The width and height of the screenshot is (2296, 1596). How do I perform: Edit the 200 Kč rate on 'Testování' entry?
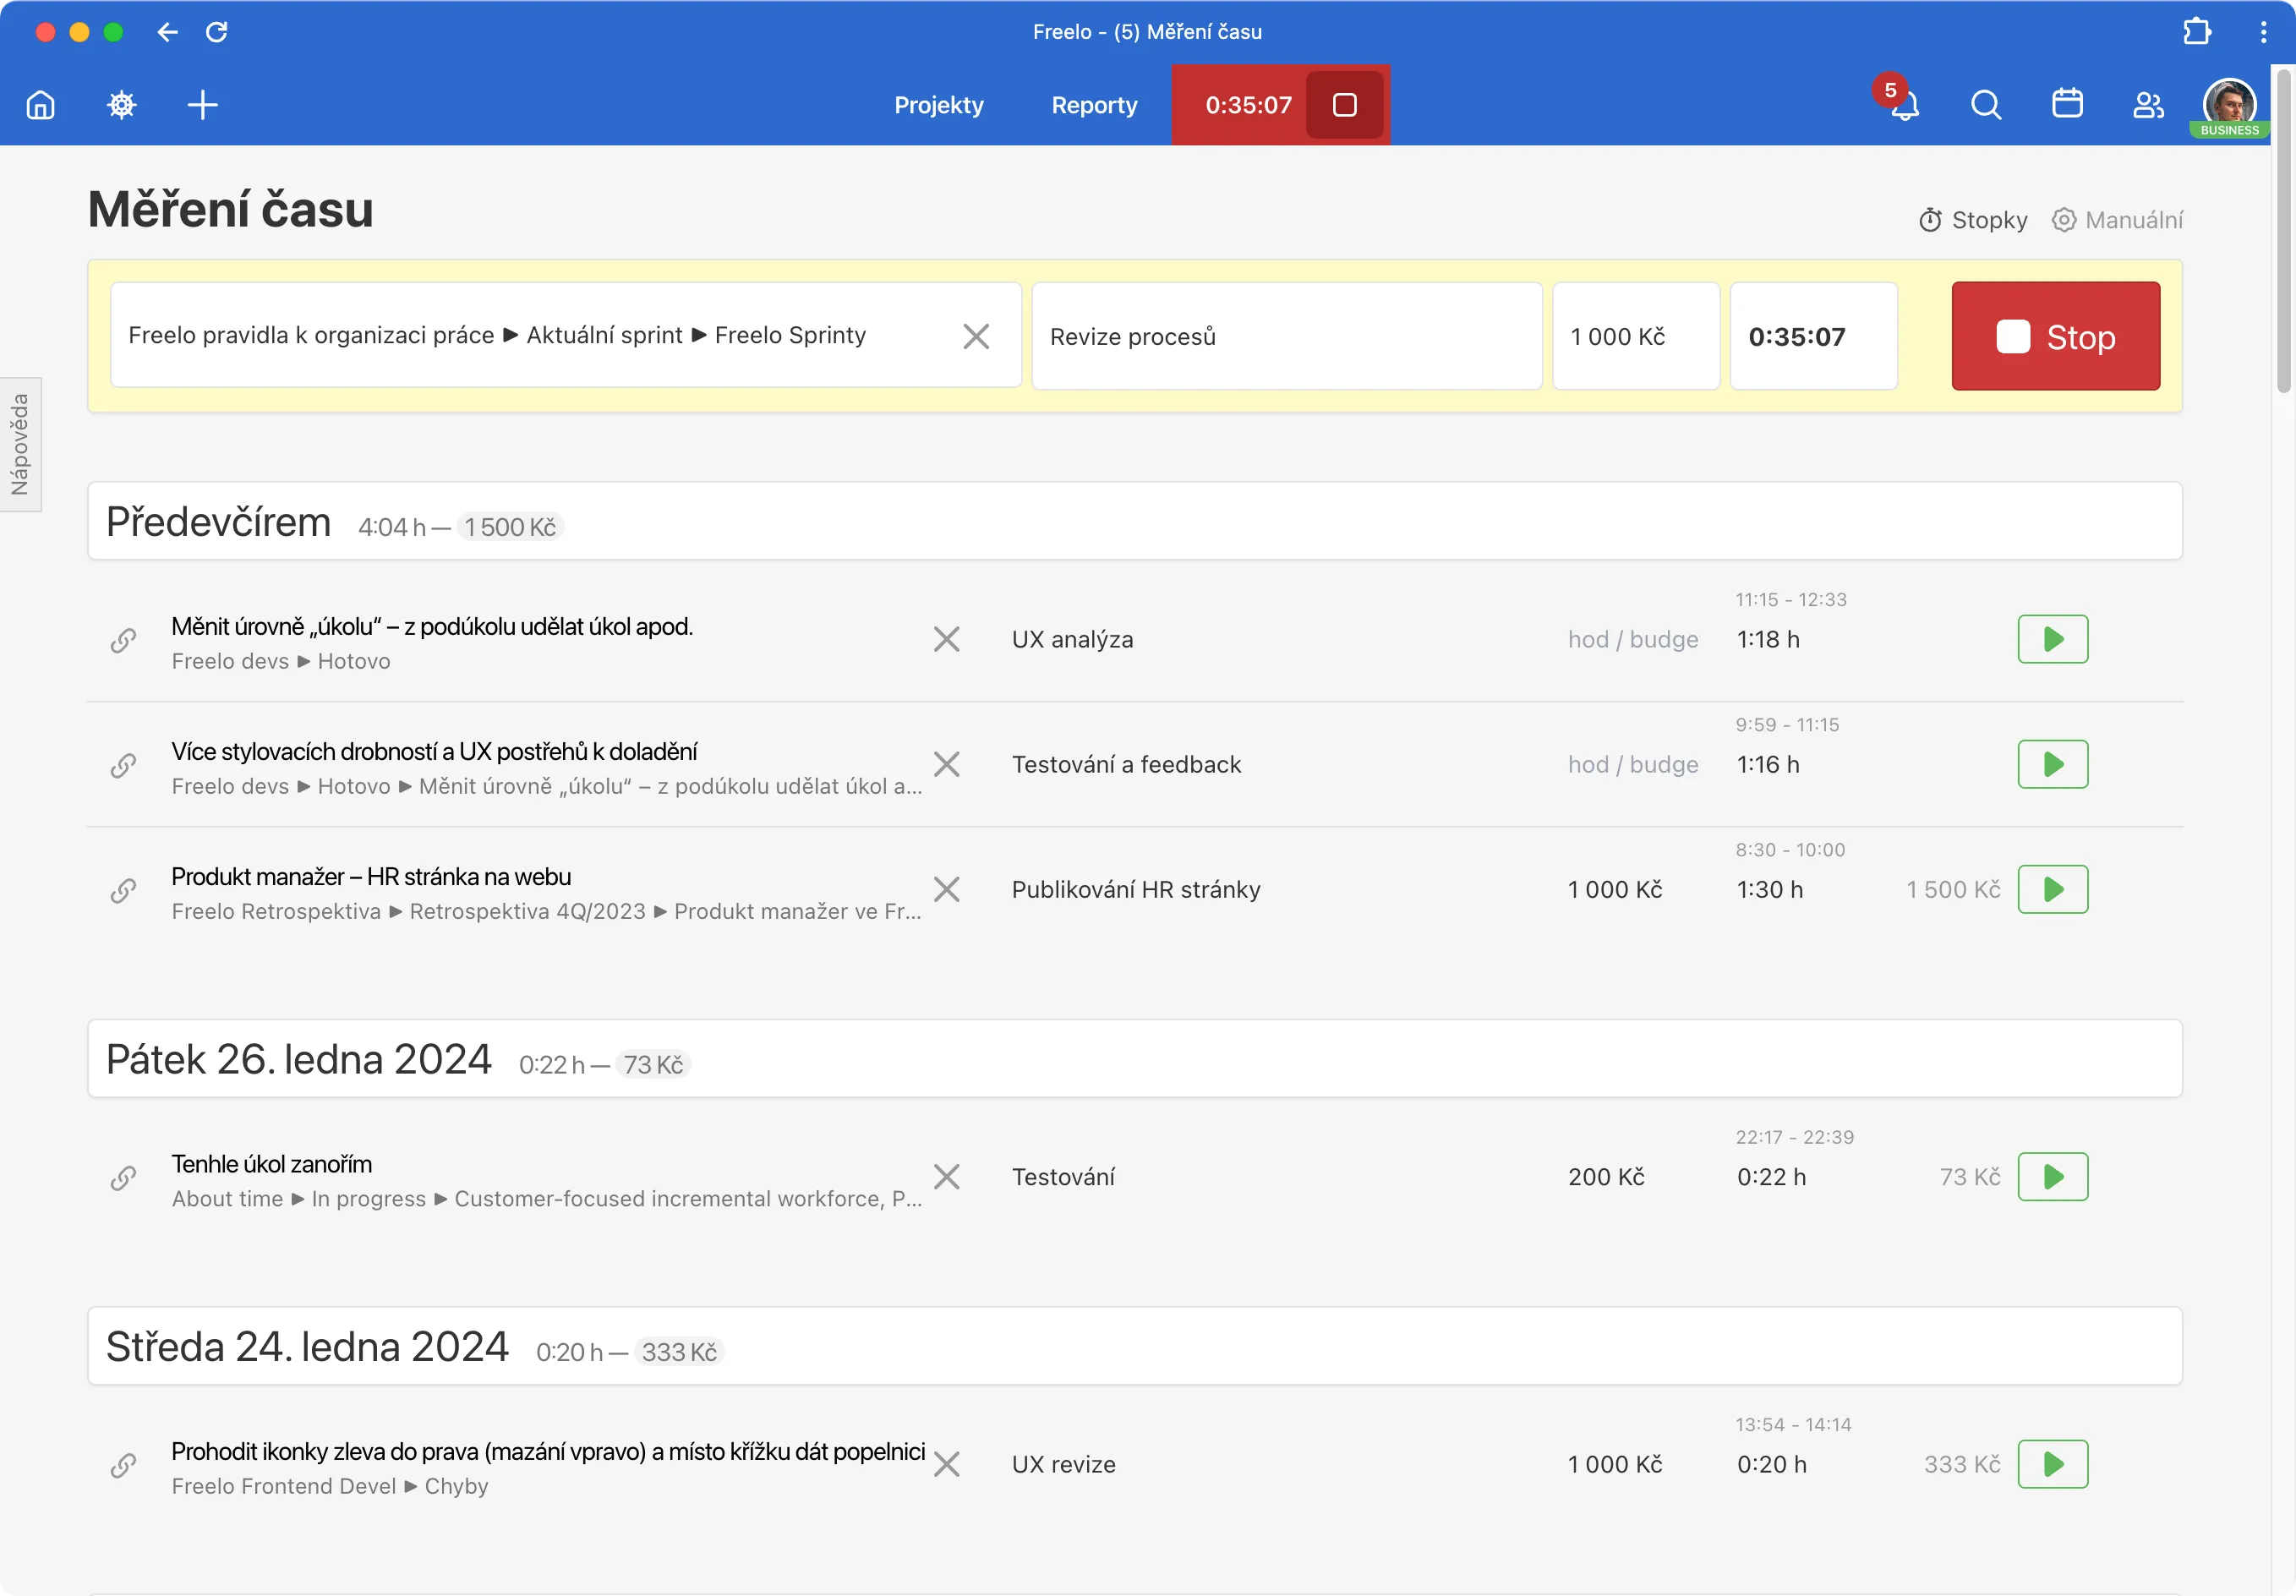[x=1606, y=1178]
